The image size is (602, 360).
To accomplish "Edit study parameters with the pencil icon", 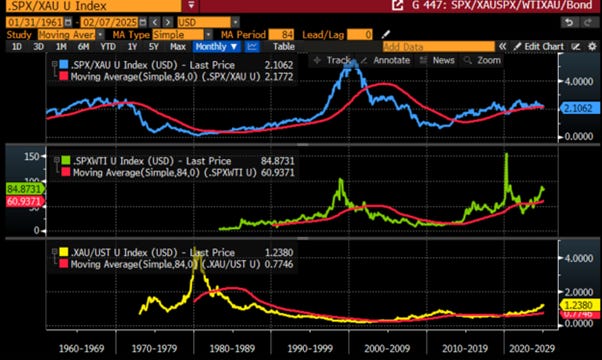I will click(386, 35).
